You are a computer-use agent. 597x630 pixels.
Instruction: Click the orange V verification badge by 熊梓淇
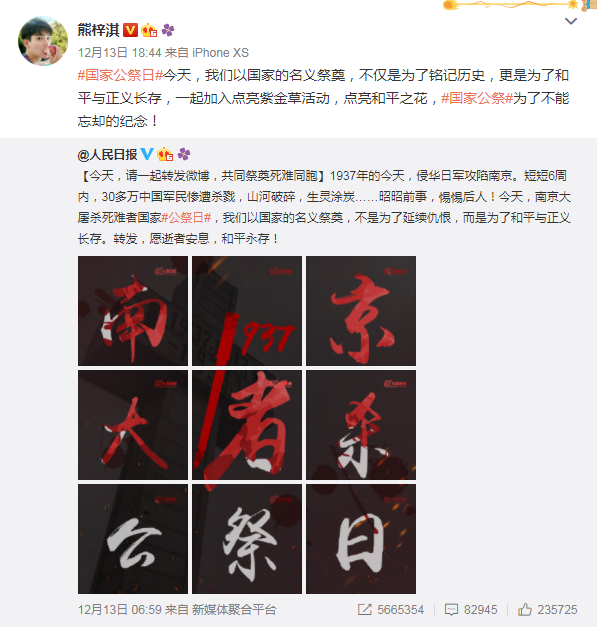click(130, 30)
